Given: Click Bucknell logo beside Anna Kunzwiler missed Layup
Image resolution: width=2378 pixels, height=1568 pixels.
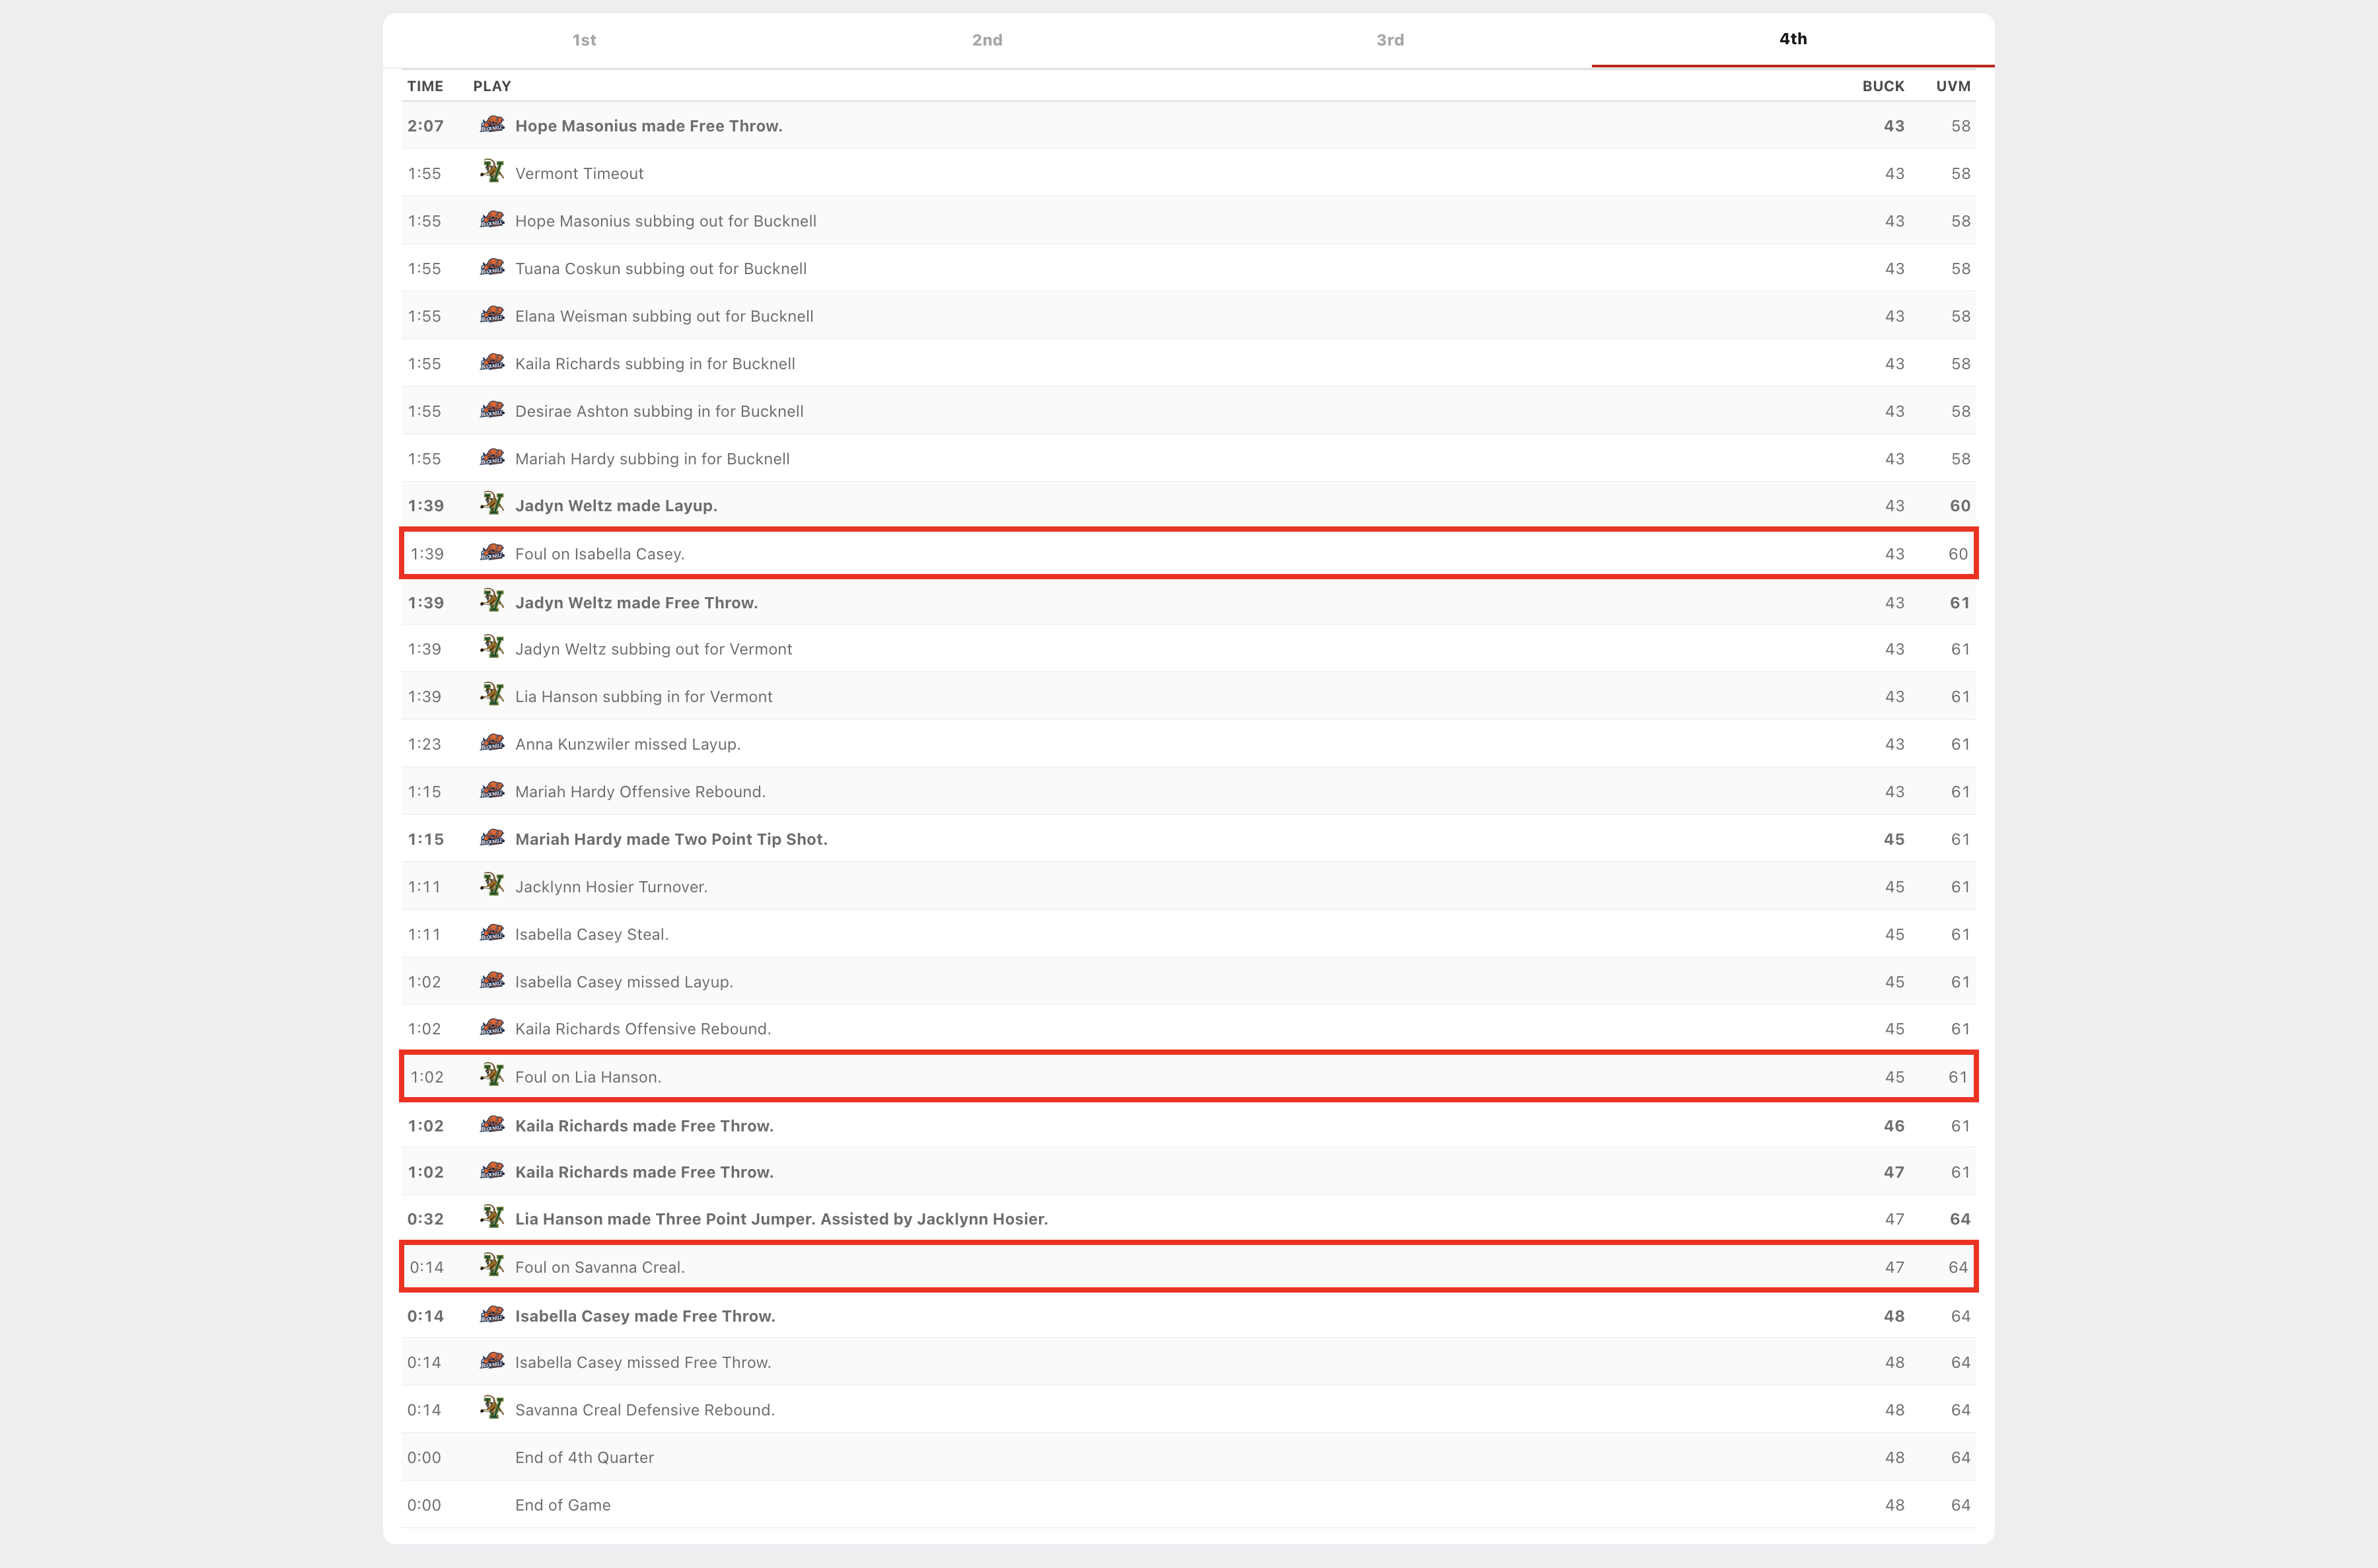Looking at the screenshot, I should (x=491, y=743).
